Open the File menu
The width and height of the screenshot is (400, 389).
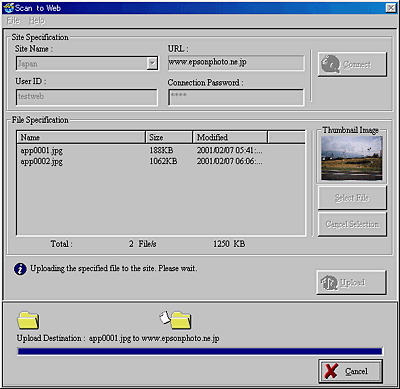[x=14, y=21]
